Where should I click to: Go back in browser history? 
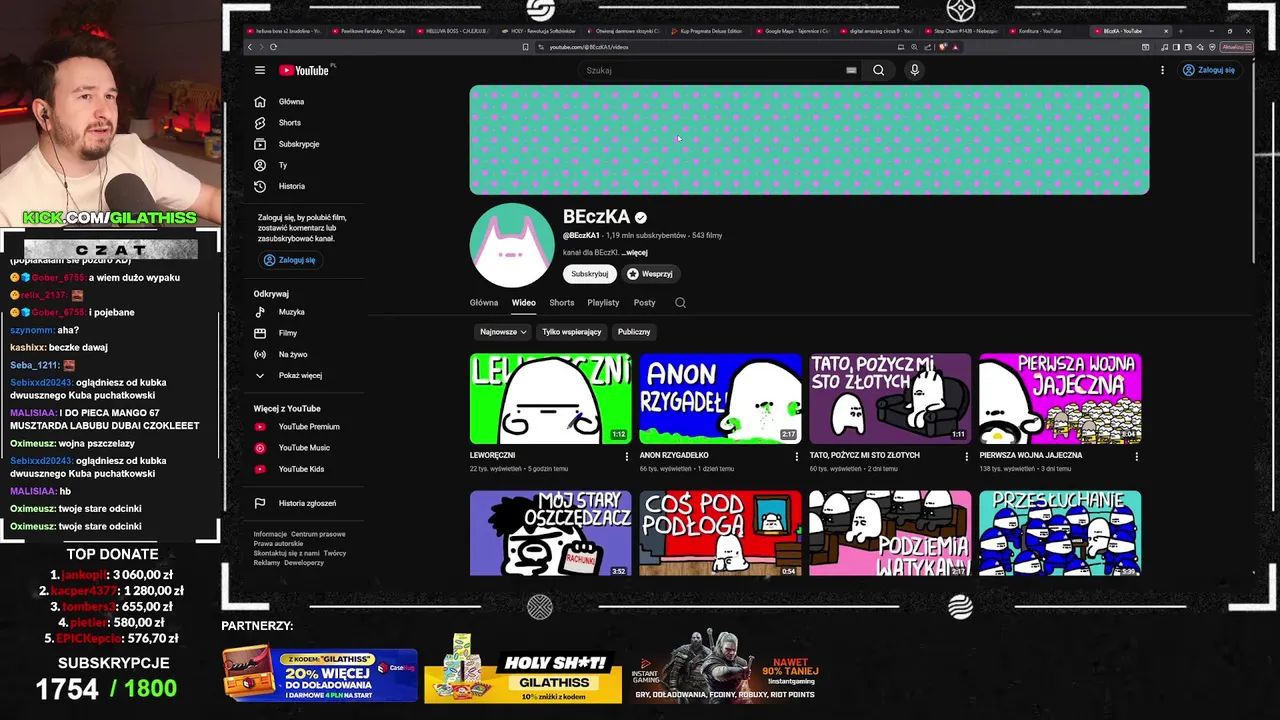250,47
